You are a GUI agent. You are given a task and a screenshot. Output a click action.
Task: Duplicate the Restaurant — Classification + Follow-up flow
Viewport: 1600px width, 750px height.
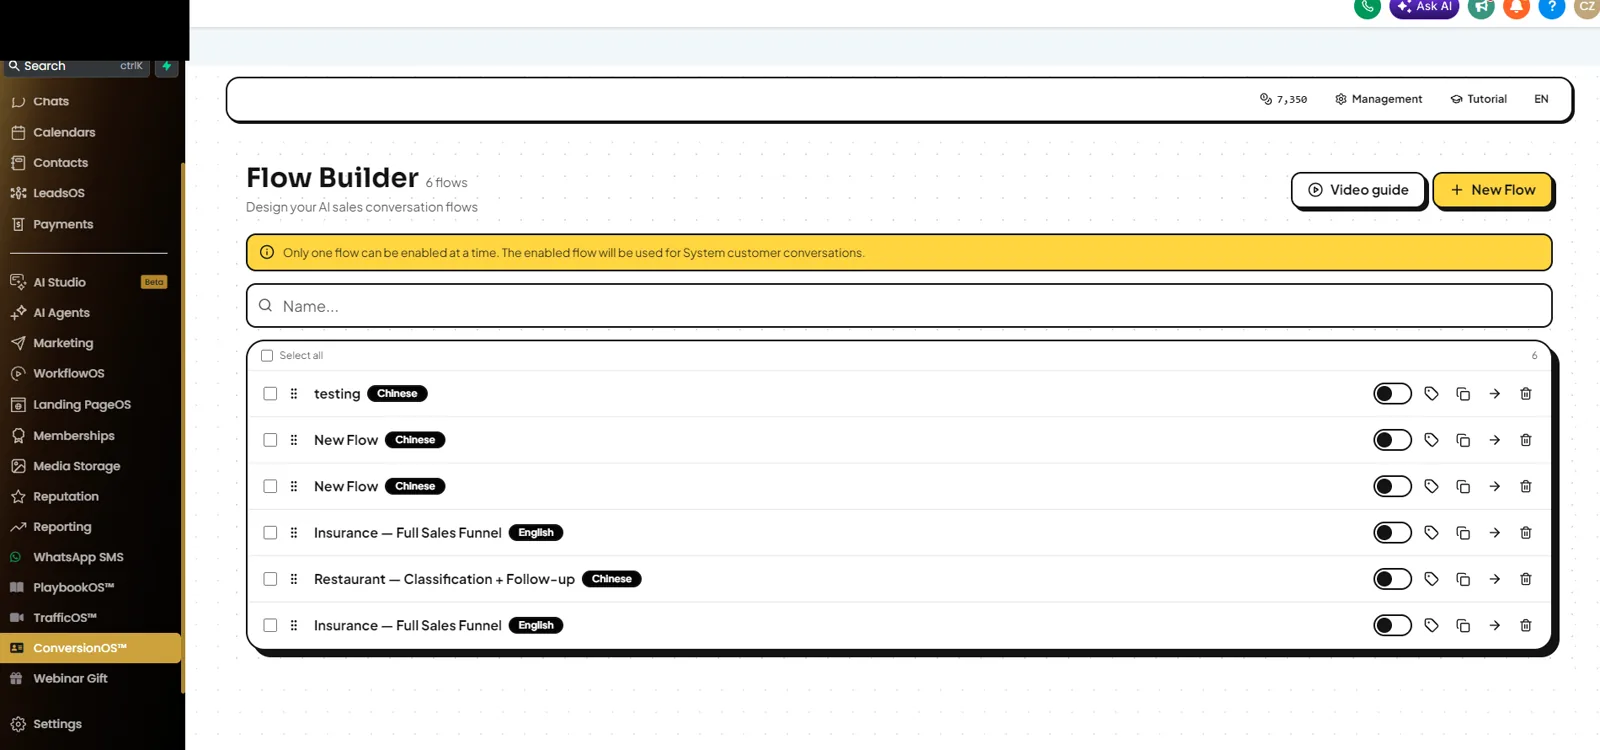coord(1463,579)
